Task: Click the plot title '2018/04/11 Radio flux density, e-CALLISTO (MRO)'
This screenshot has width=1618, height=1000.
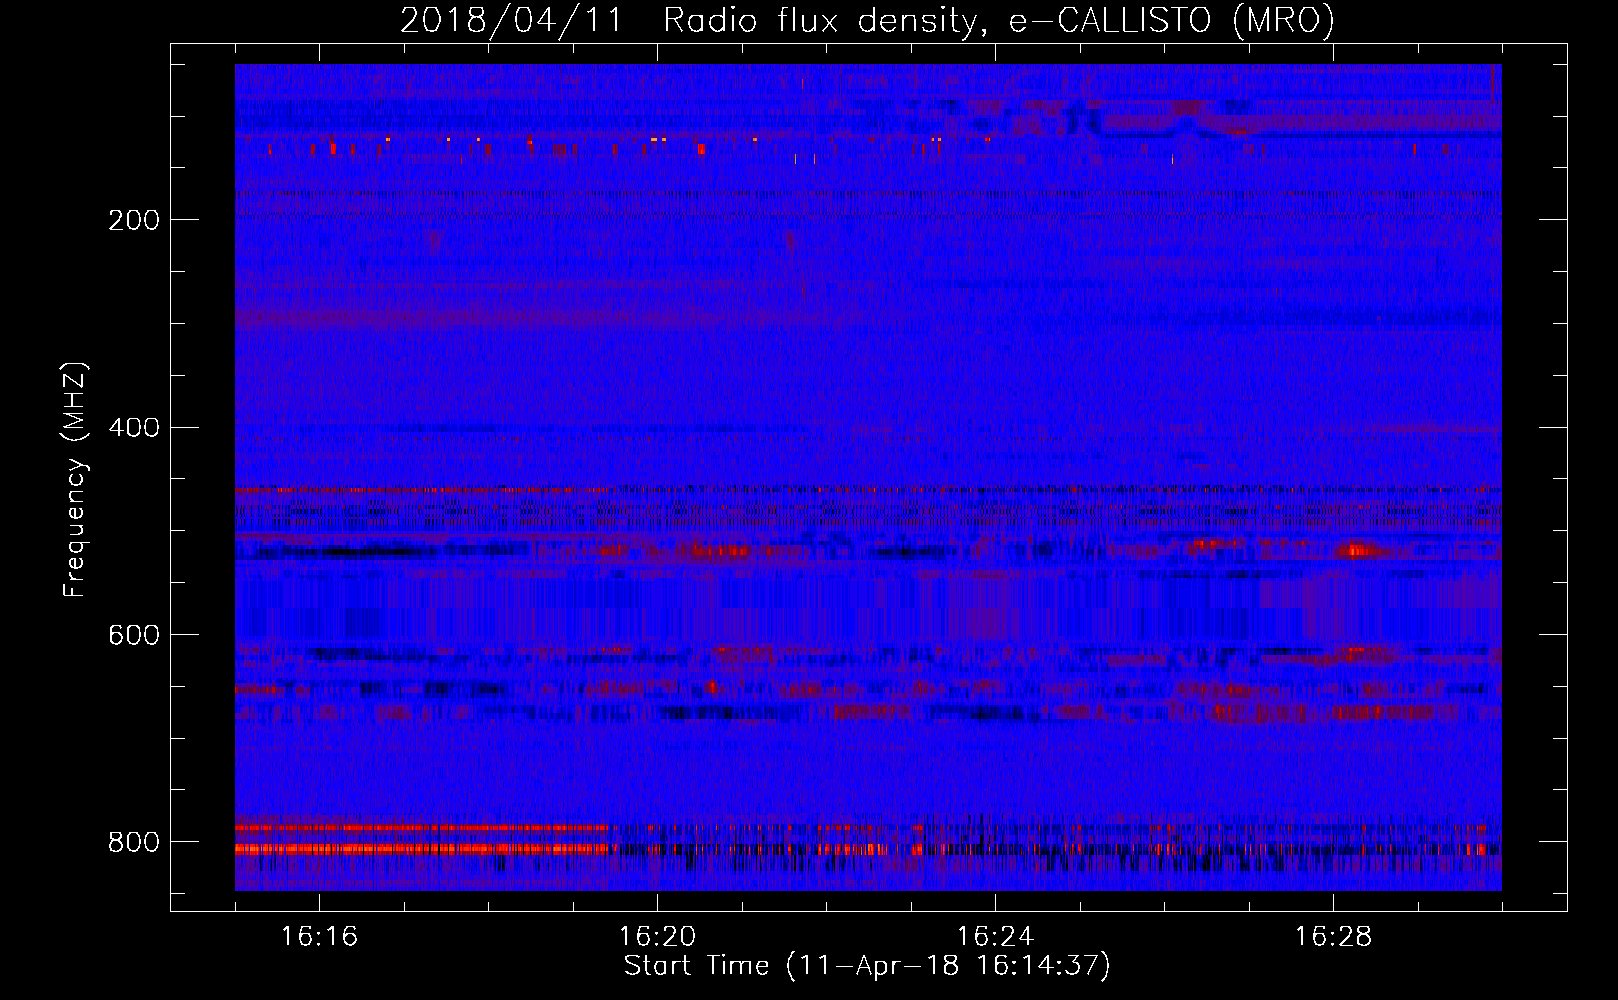Action: click(867, 20)
